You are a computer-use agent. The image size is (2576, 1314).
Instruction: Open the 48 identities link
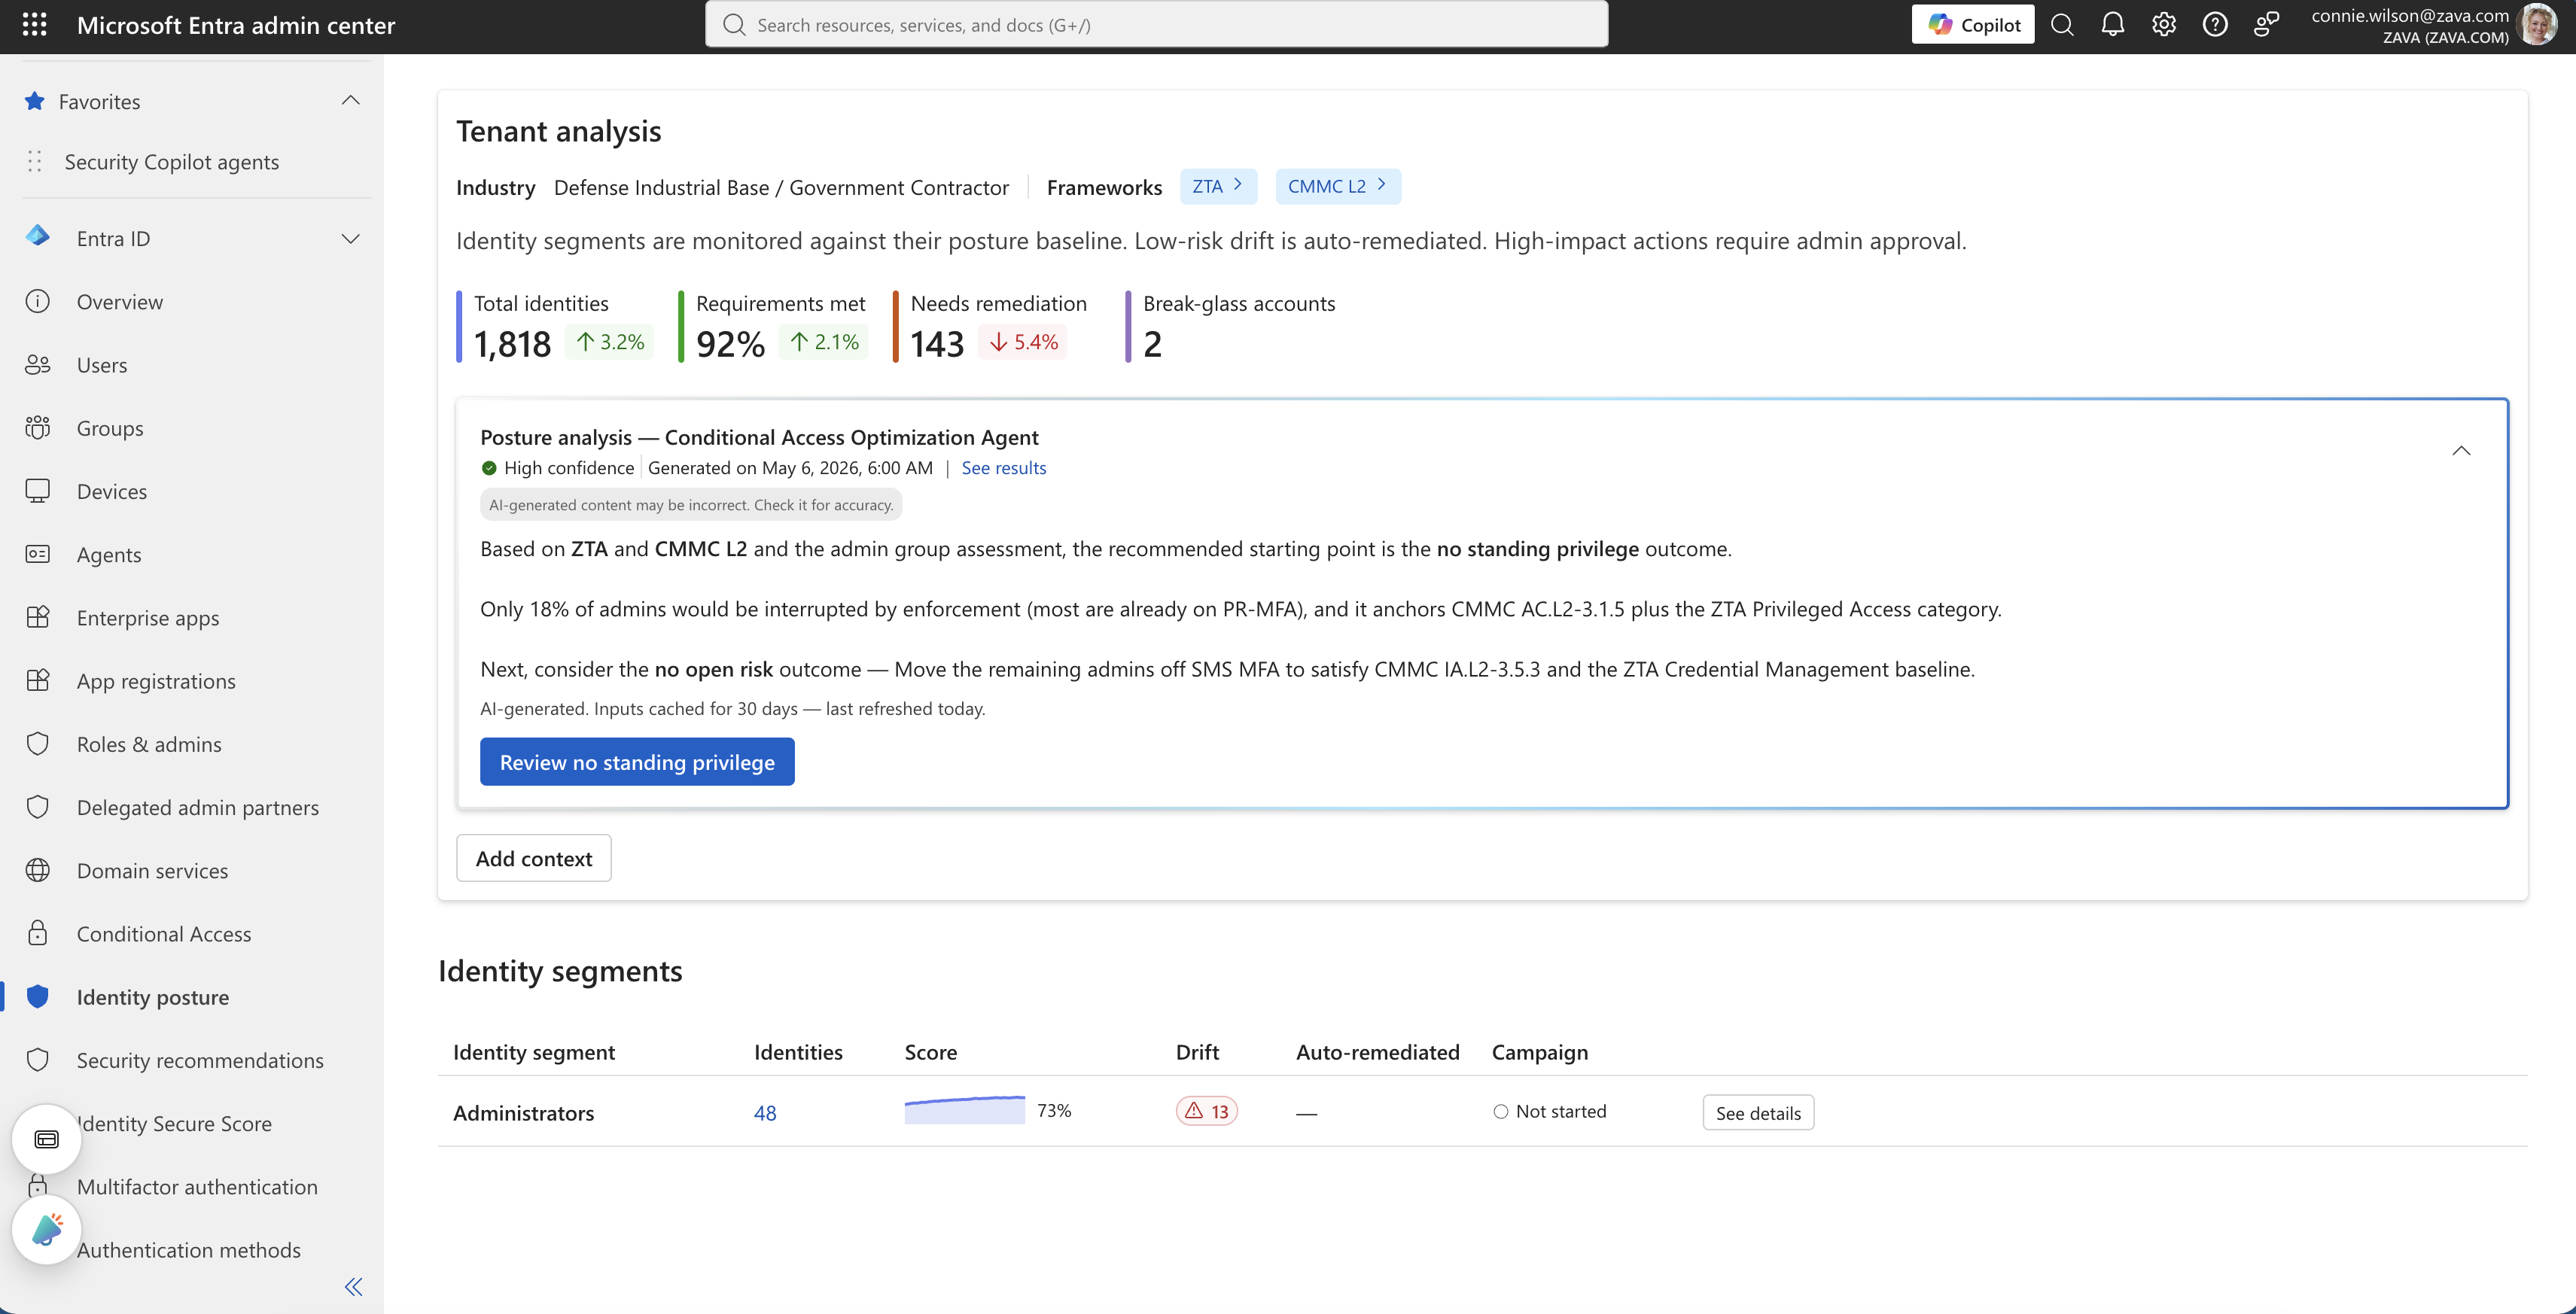(765, 1112)
